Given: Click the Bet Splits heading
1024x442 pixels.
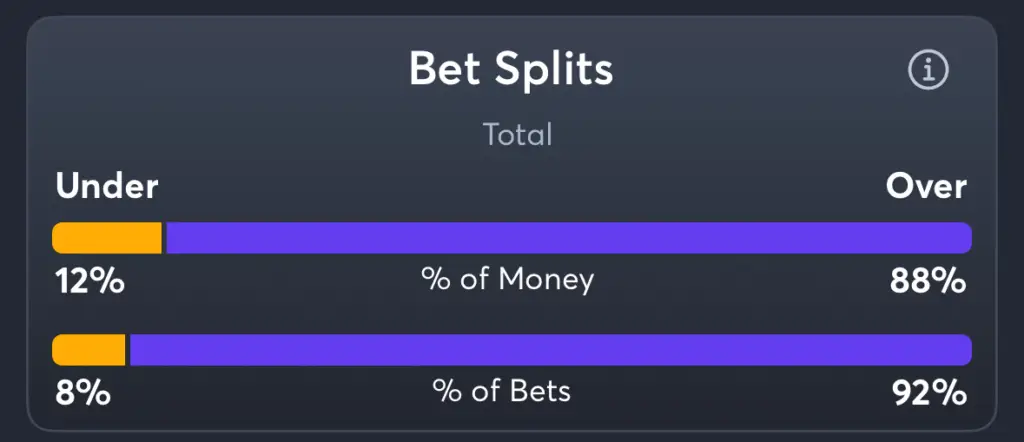Looking at the screenshot, I should tap(511, 69).
